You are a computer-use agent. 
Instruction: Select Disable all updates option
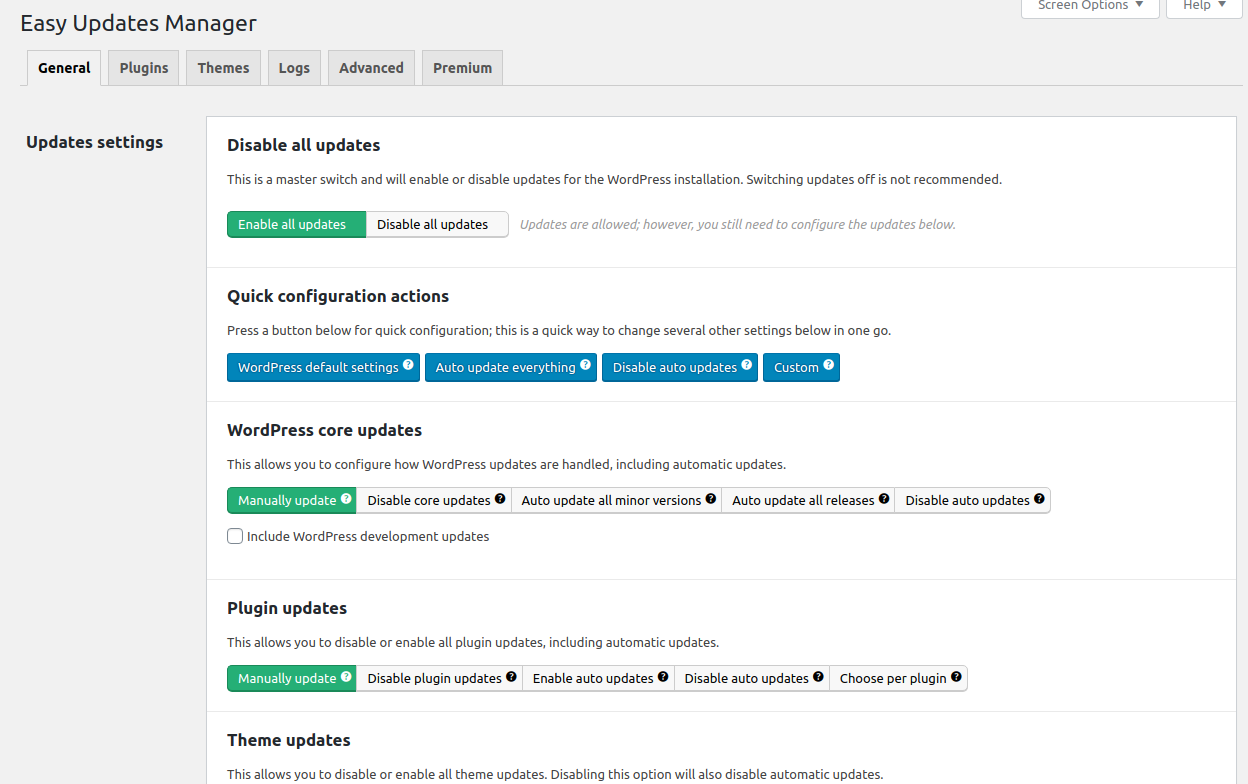(x=437, y=224)
